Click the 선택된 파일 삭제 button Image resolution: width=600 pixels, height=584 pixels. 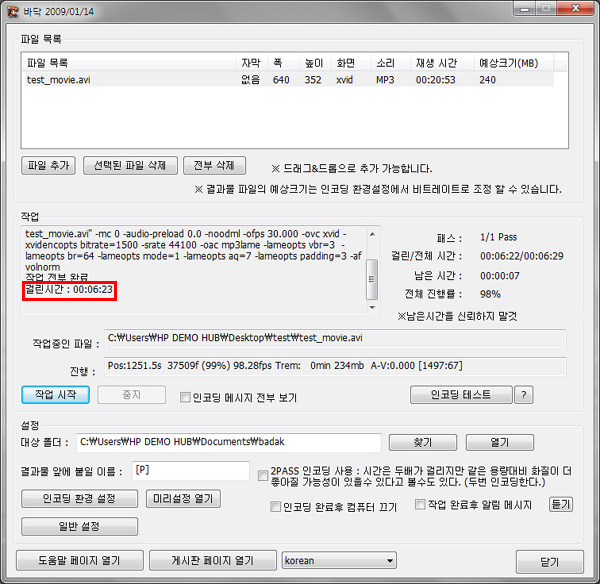point(130,165)
